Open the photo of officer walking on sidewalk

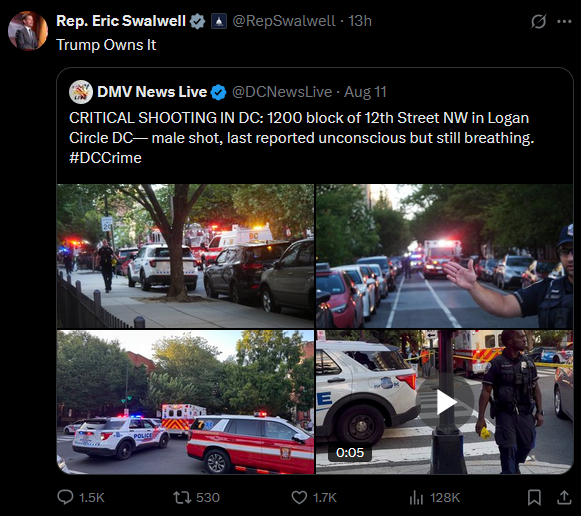(x=185, y=256)
